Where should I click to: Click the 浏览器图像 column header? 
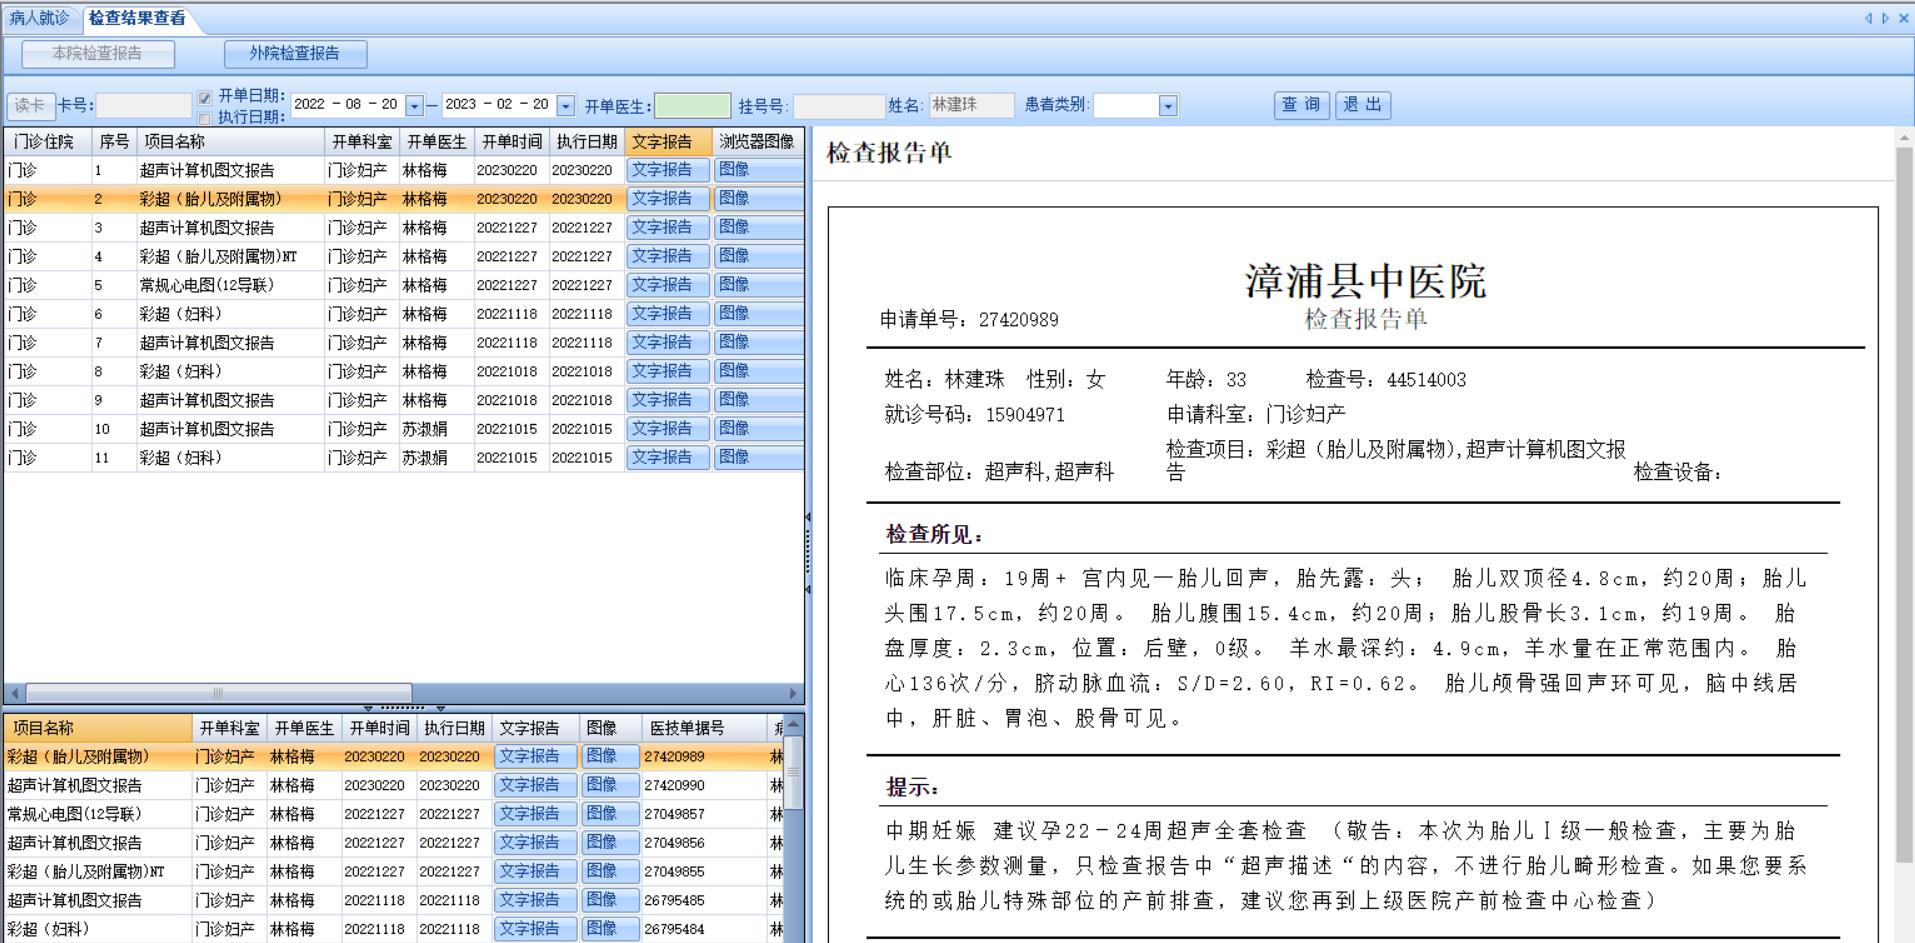758,142
